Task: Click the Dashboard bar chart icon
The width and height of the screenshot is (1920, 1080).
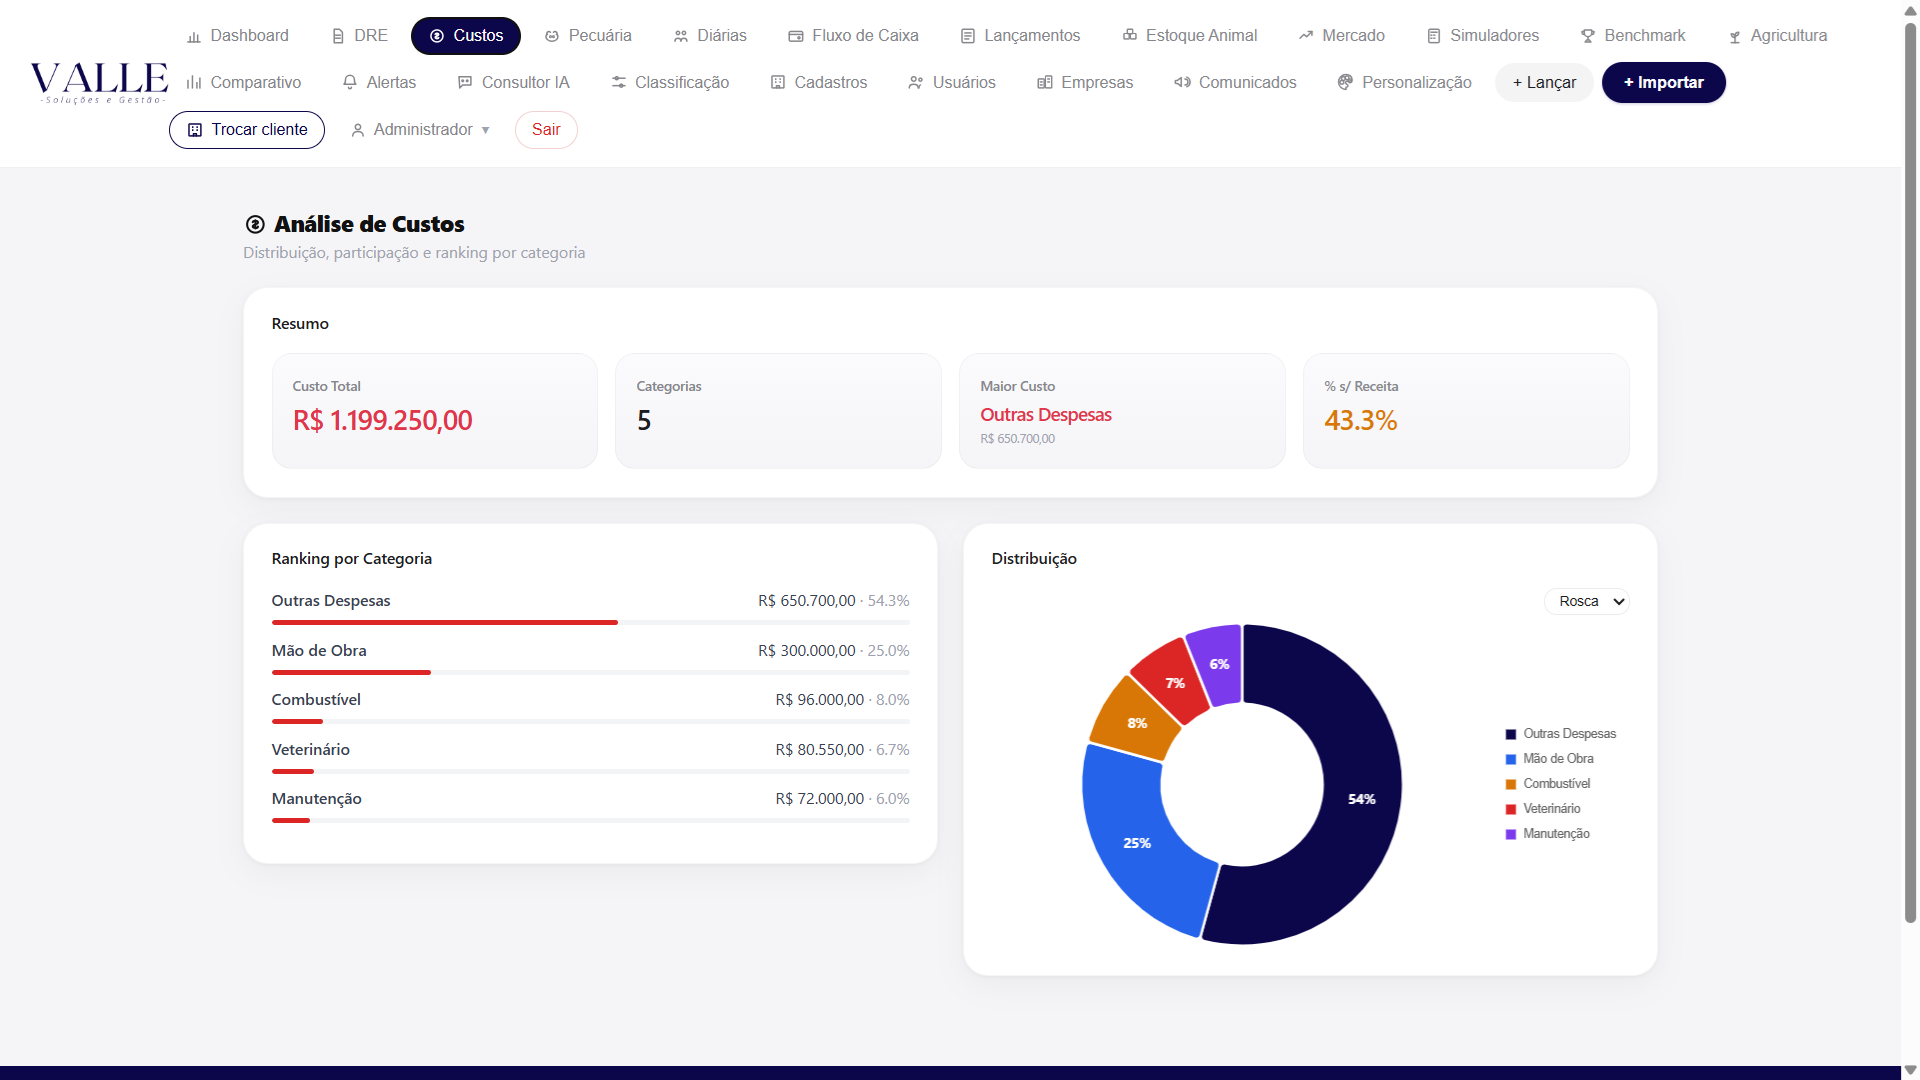Action: tap(194, 36)
